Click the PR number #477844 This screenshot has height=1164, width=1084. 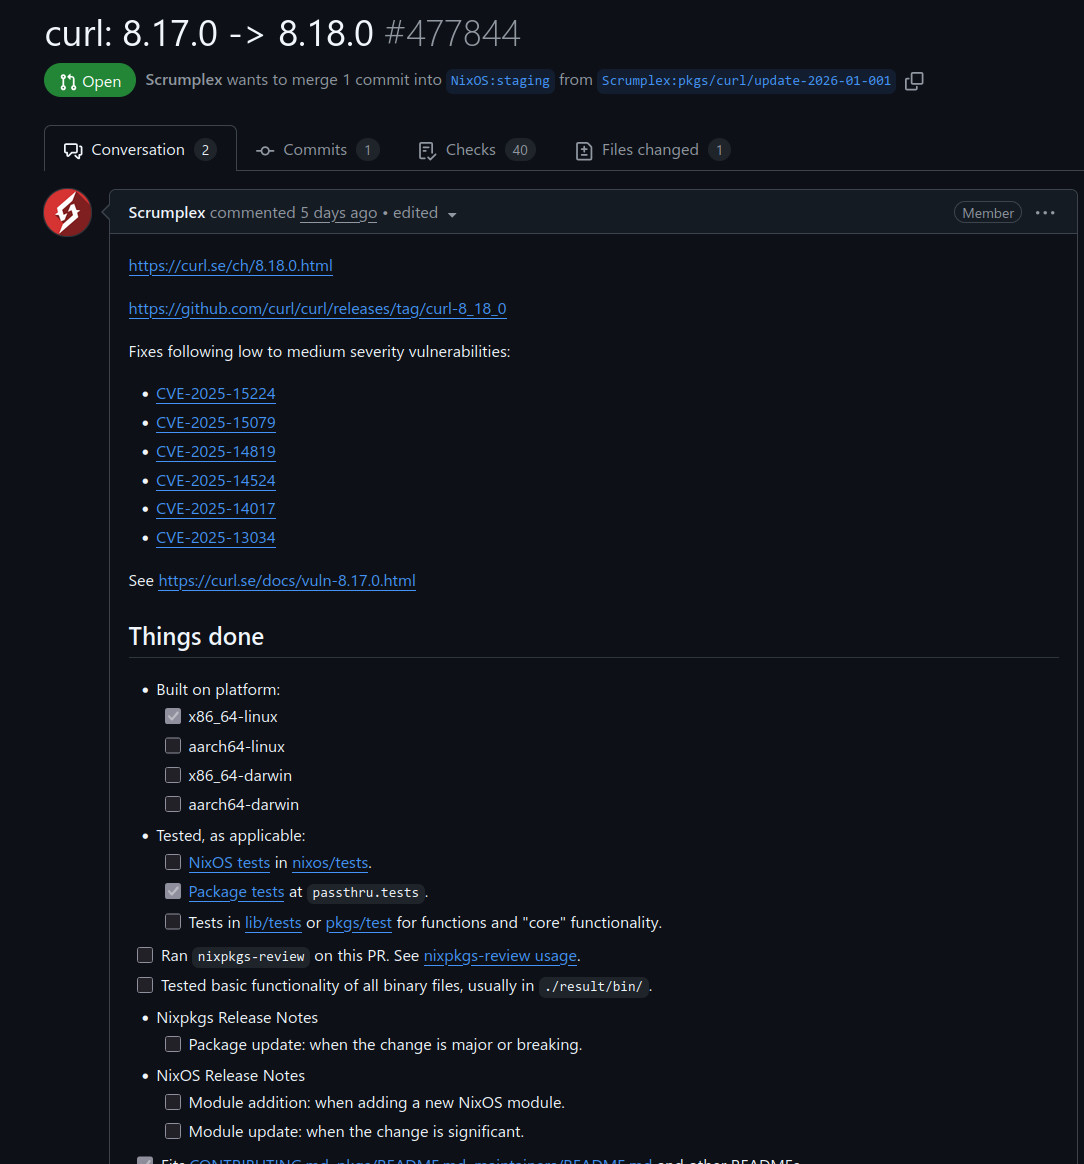(x=452, y=34)
